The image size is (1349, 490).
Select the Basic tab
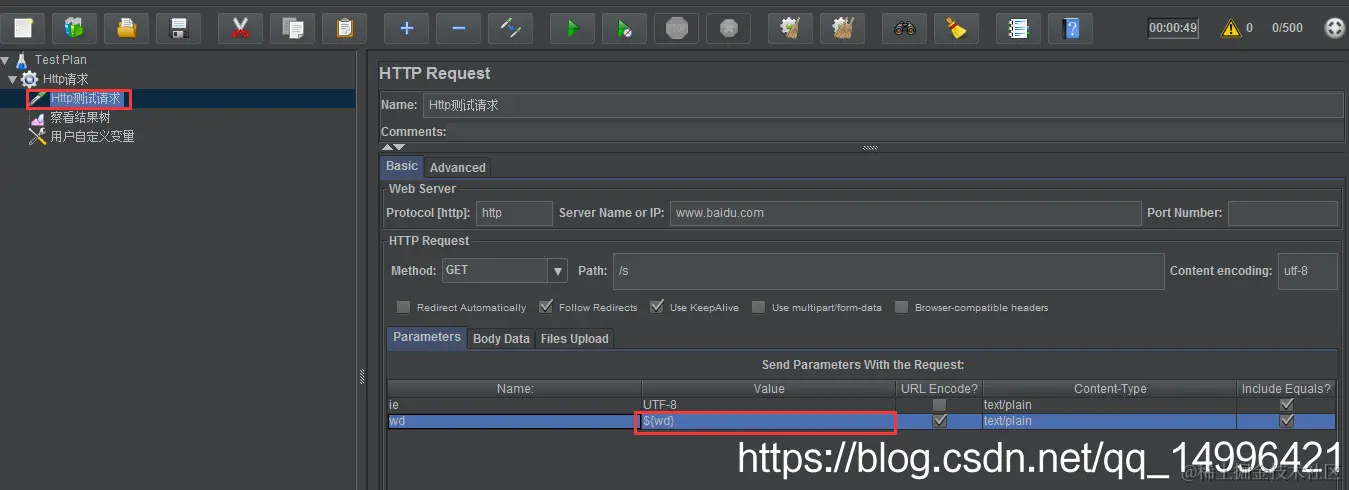[x=402, y=166]
